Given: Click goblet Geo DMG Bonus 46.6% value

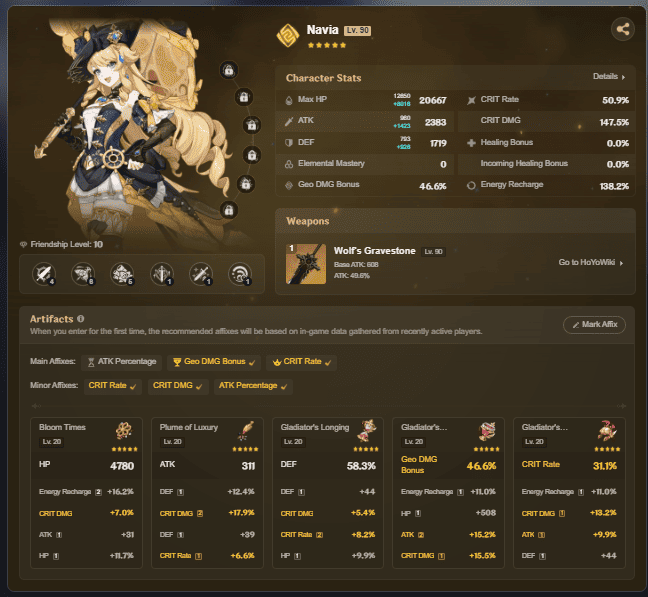Looking at the screenshot, I should click(x=481, y=466).
